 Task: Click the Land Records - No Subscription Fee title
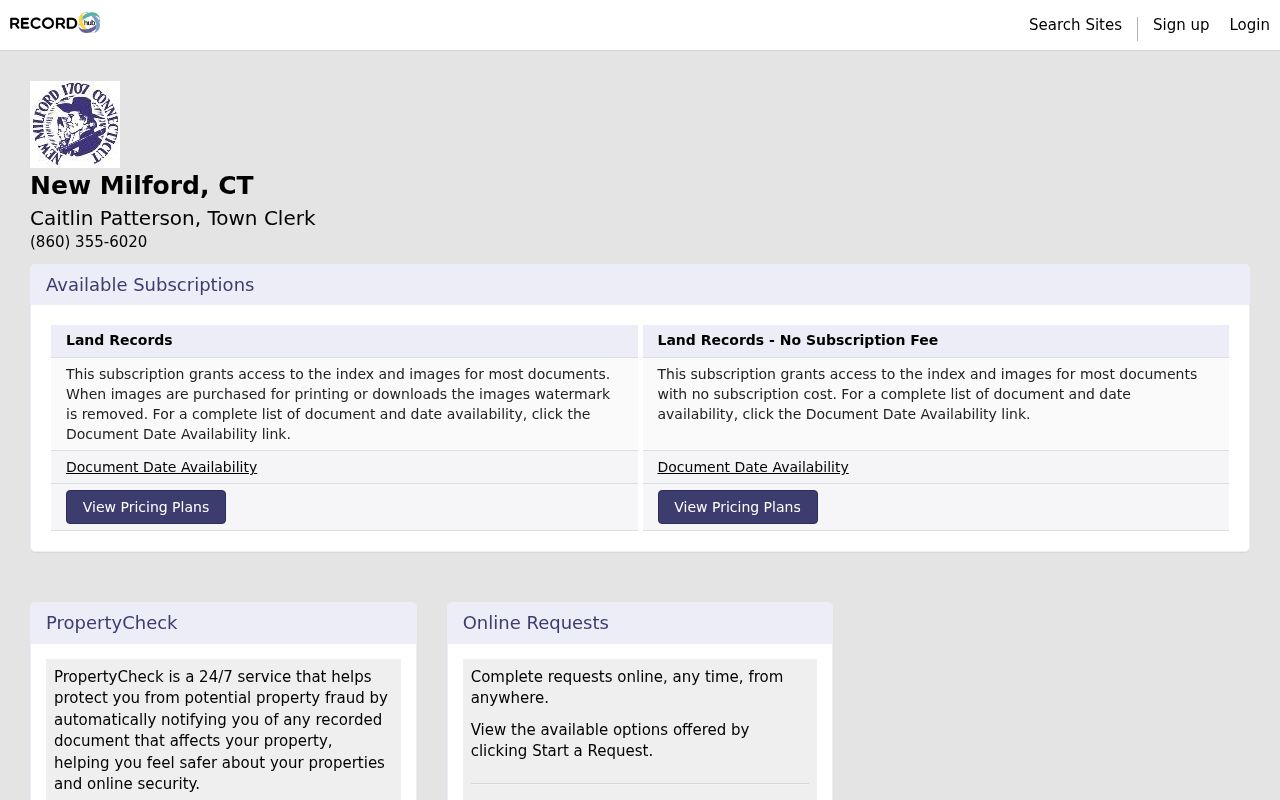(798, 340)
